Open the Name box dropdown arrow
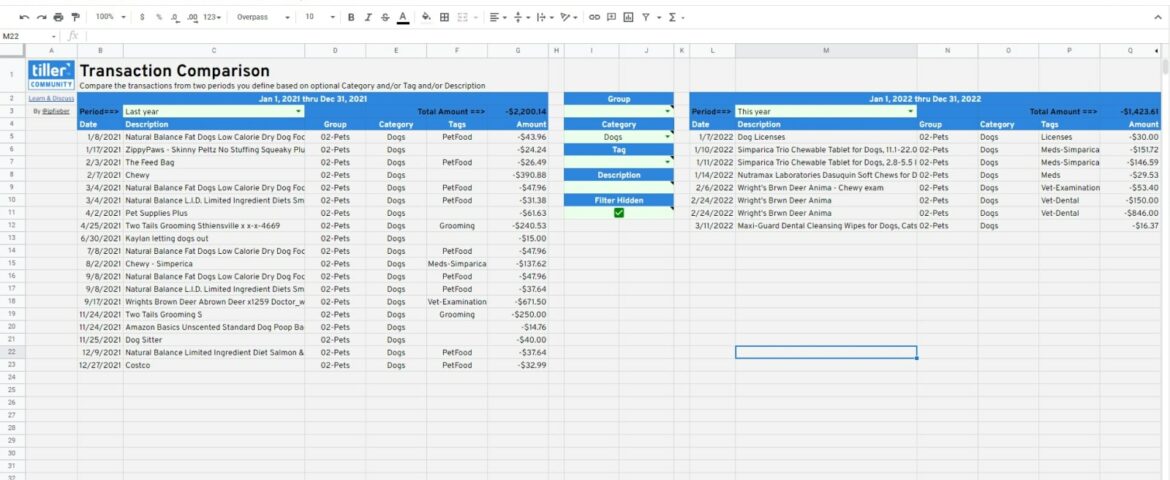 [x=54, y=36]
